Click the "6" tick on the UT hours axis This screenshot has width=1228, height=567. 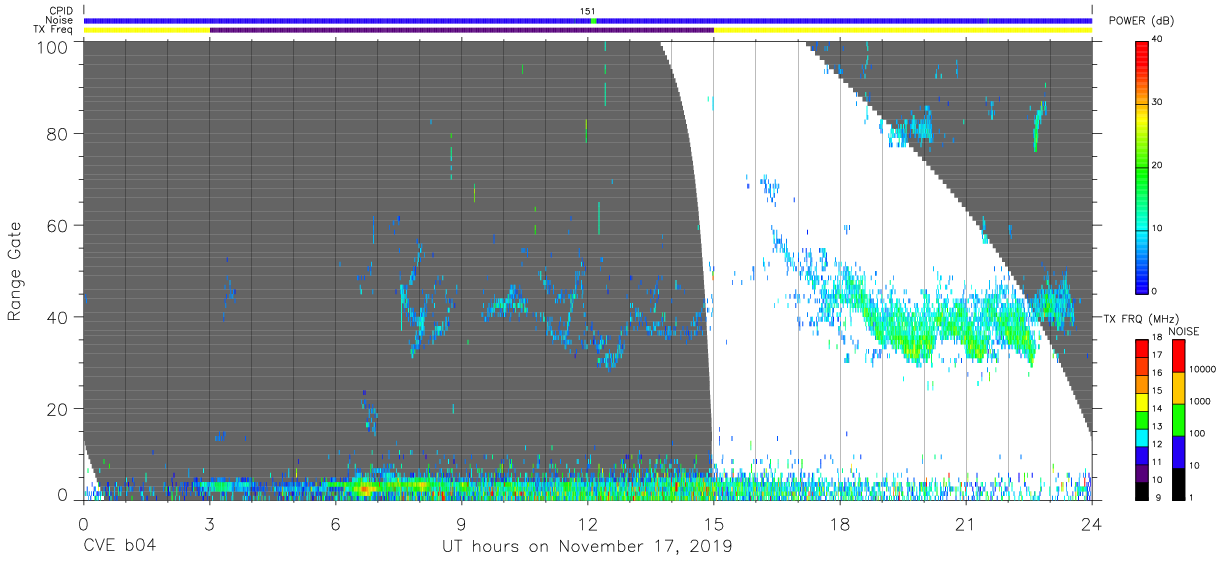335,523
